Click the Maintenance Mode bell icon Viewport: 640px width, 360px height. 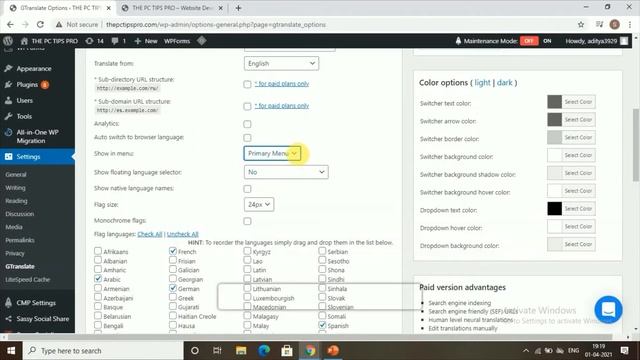(x=458, y=41)
